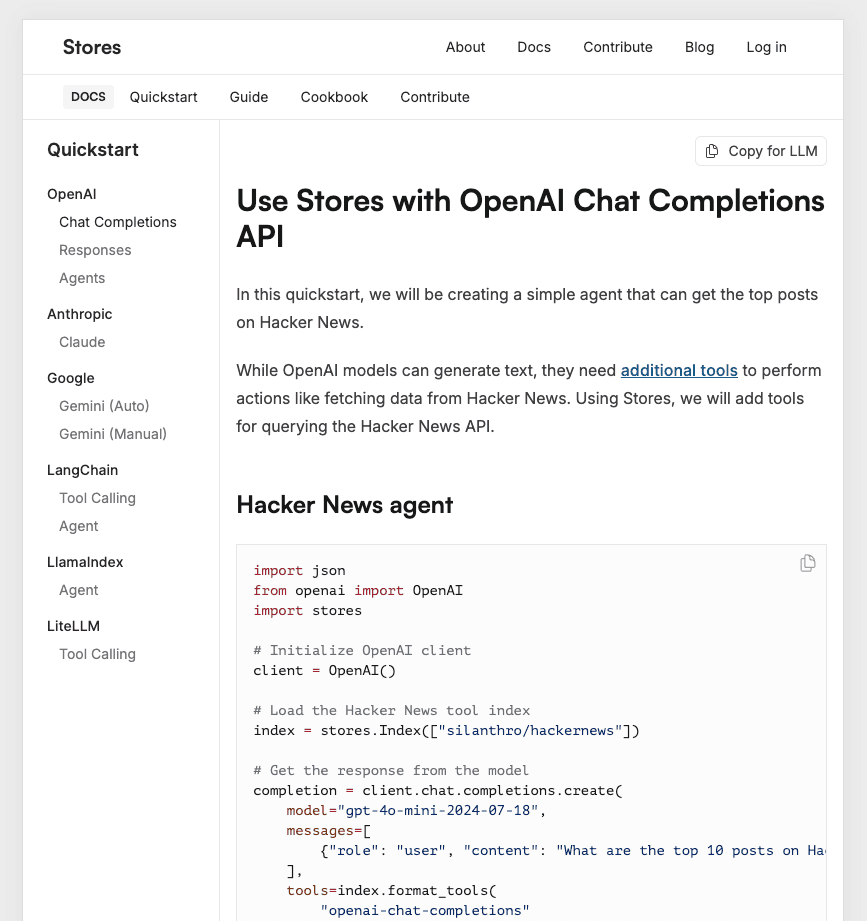Viewport: 867px width, 921px height.
Task: Open Contribute in the docs subnav
Action: (x=435, y=97)
